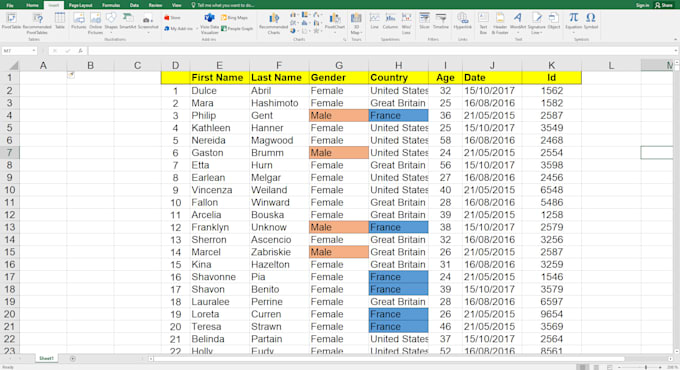Insert Header & Footer
The image size is (680, 370).
(x=500, y=23)
